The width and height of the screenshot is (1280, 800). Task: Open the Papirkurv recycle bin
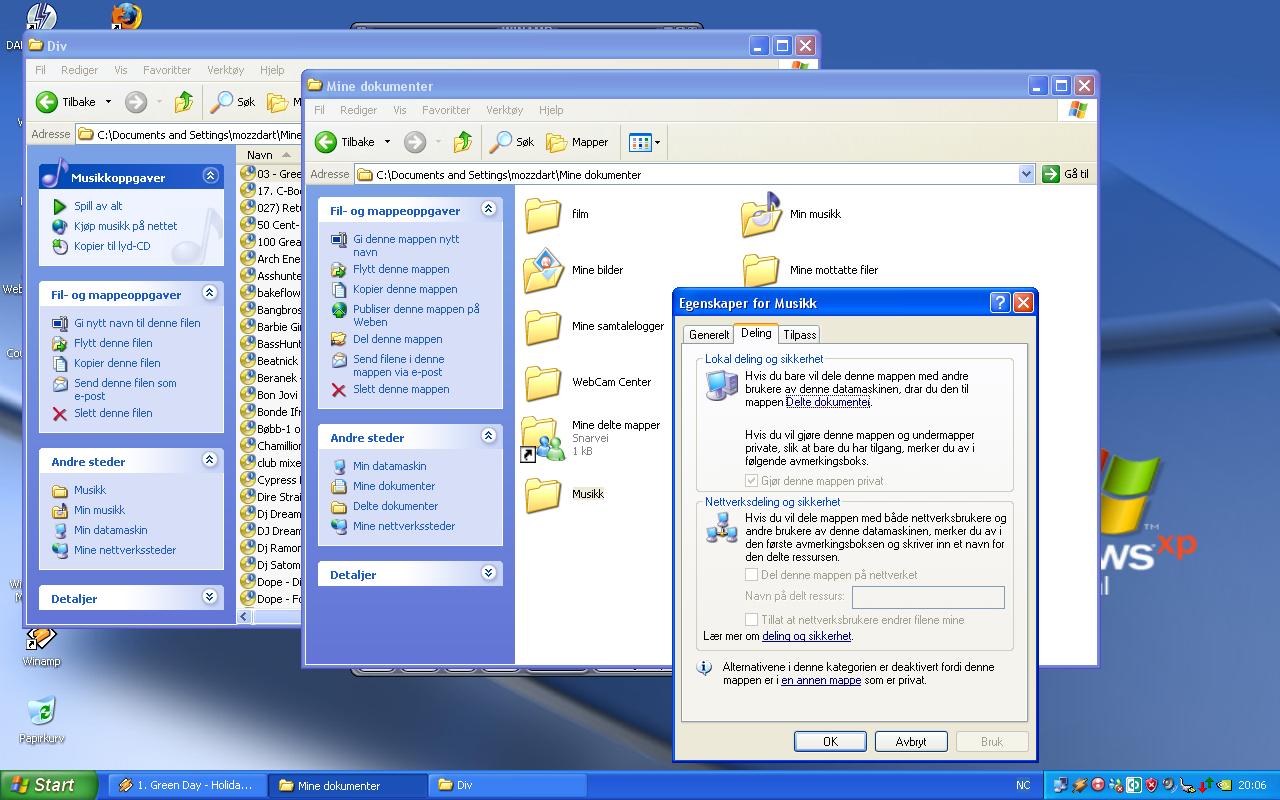(x=41, y=715)
